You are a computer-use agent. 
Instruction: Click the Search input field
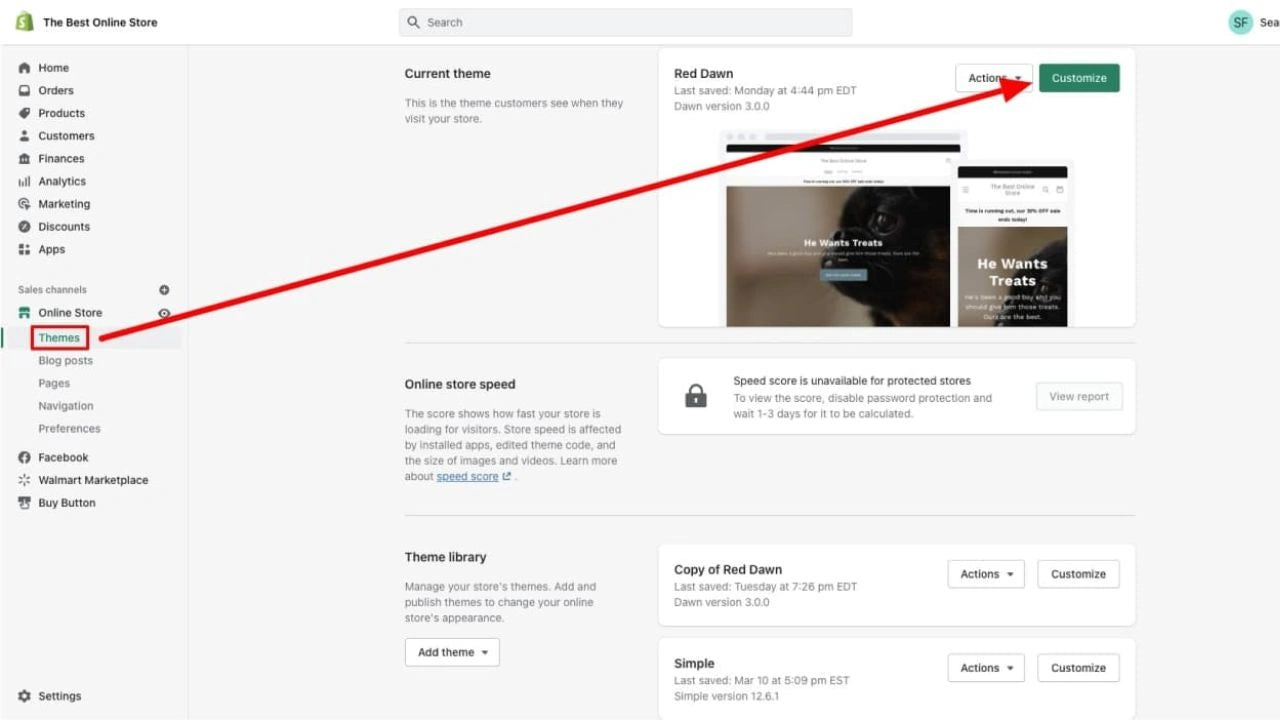(x=625, y=22)
